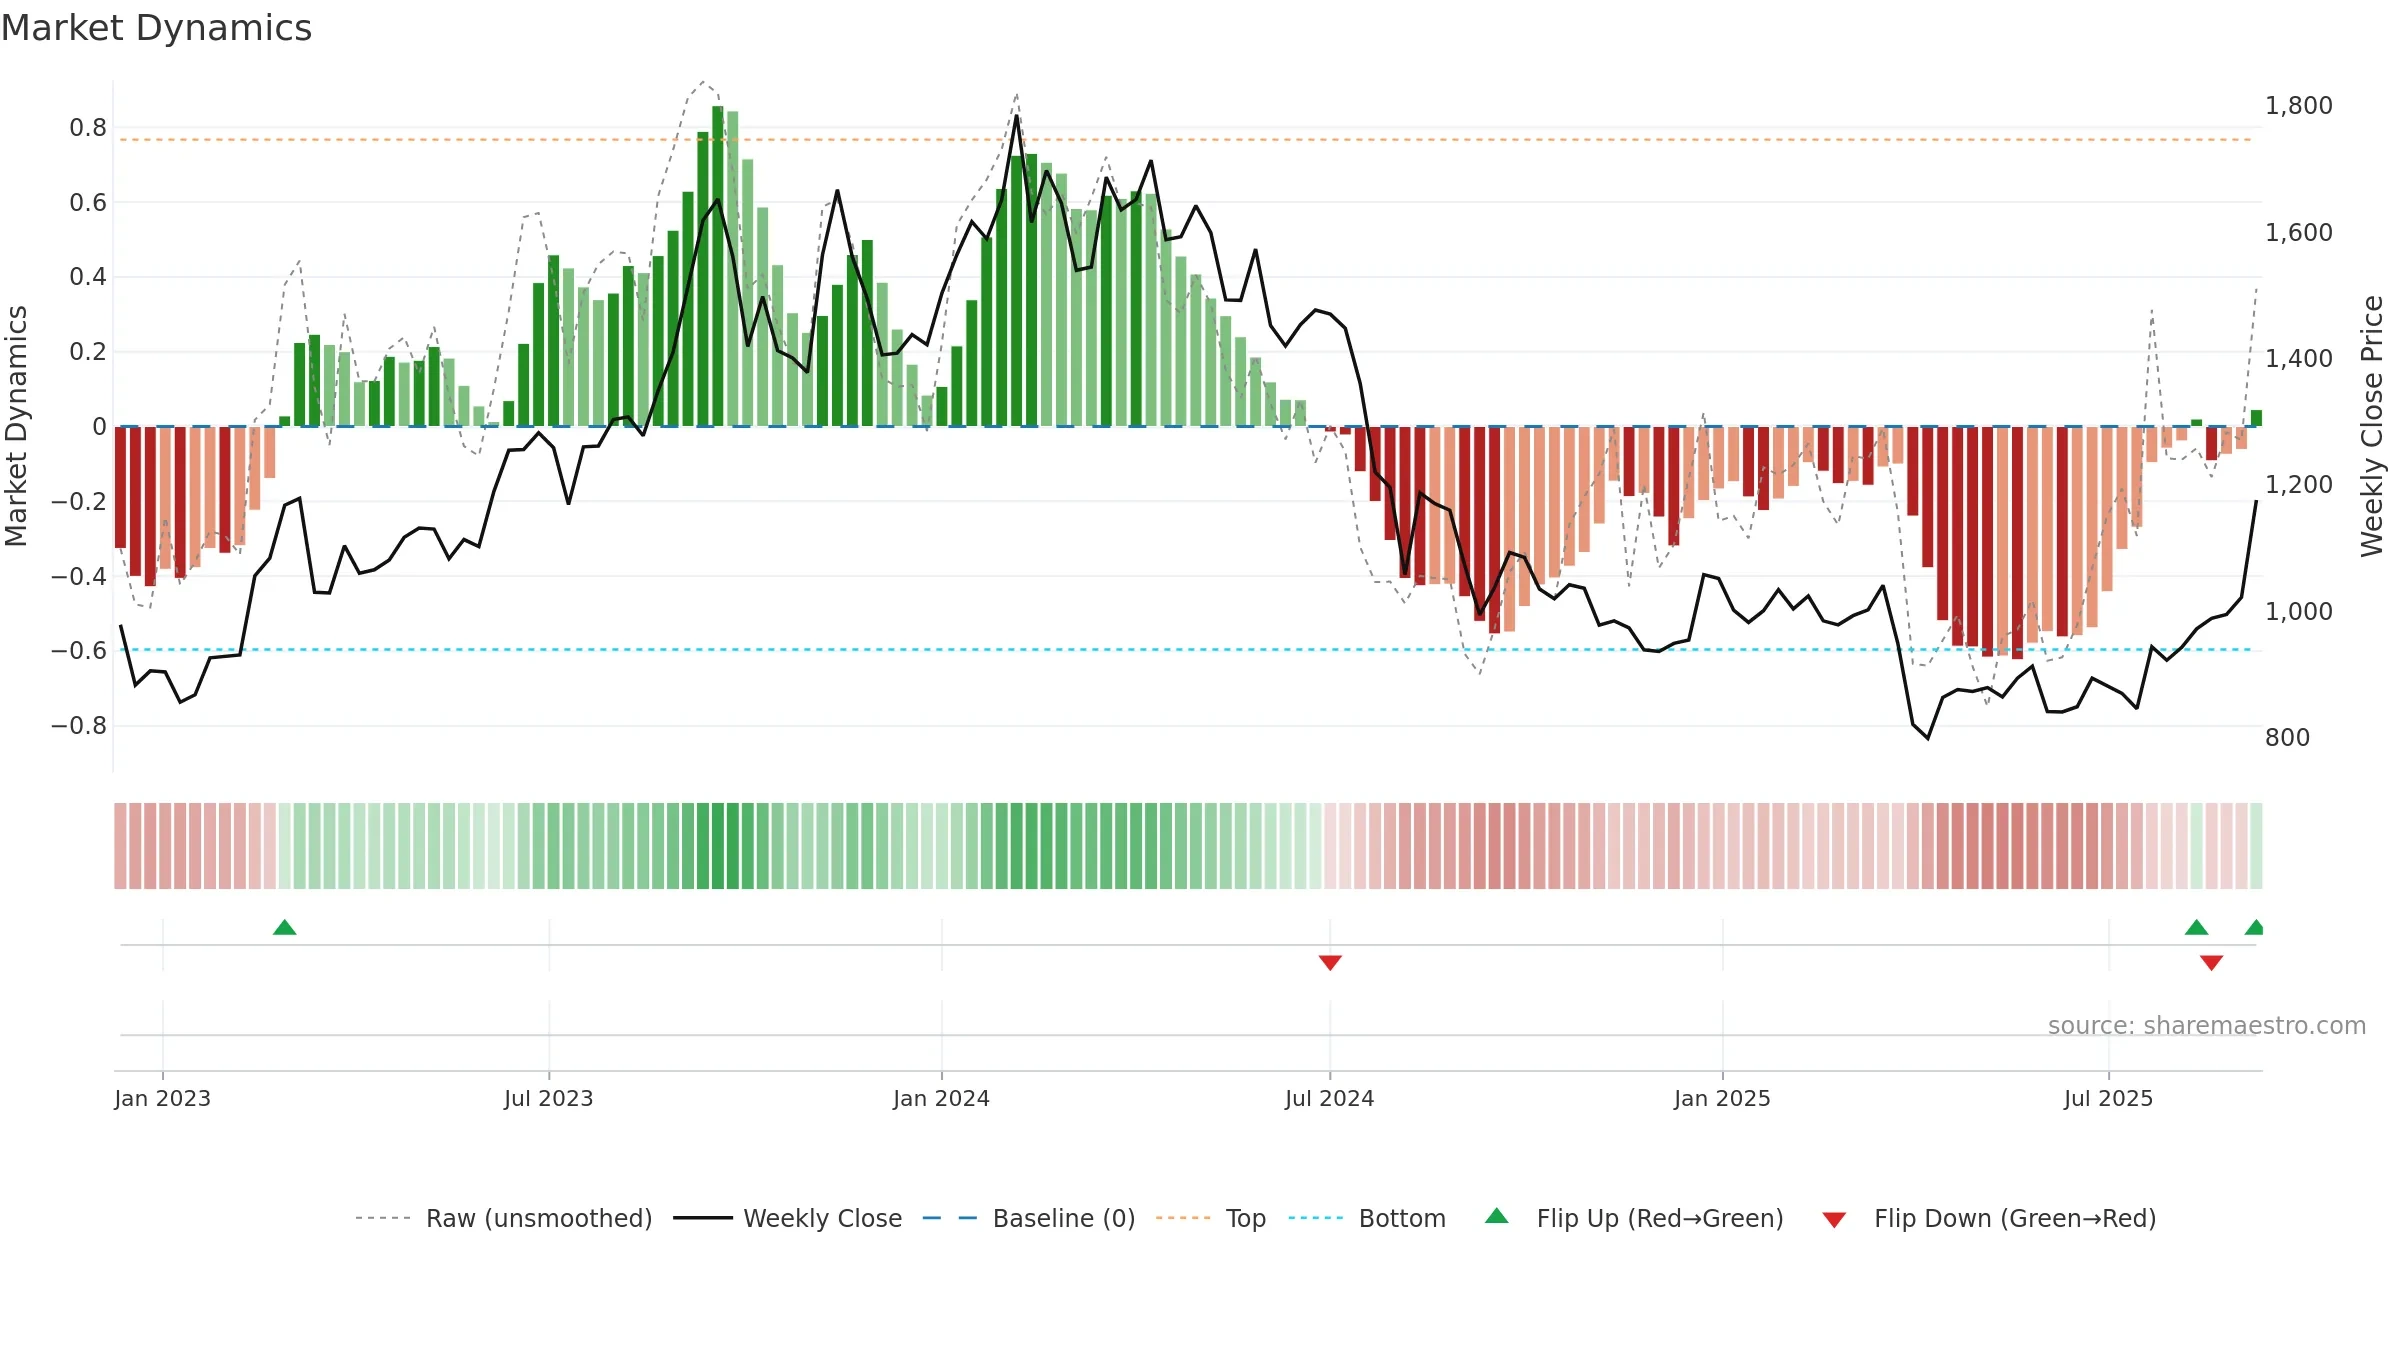The width and height of the screenshot is (2400, 1350).
Task: Click the 1,600 price axis label
Action: tap(2299, 232)
